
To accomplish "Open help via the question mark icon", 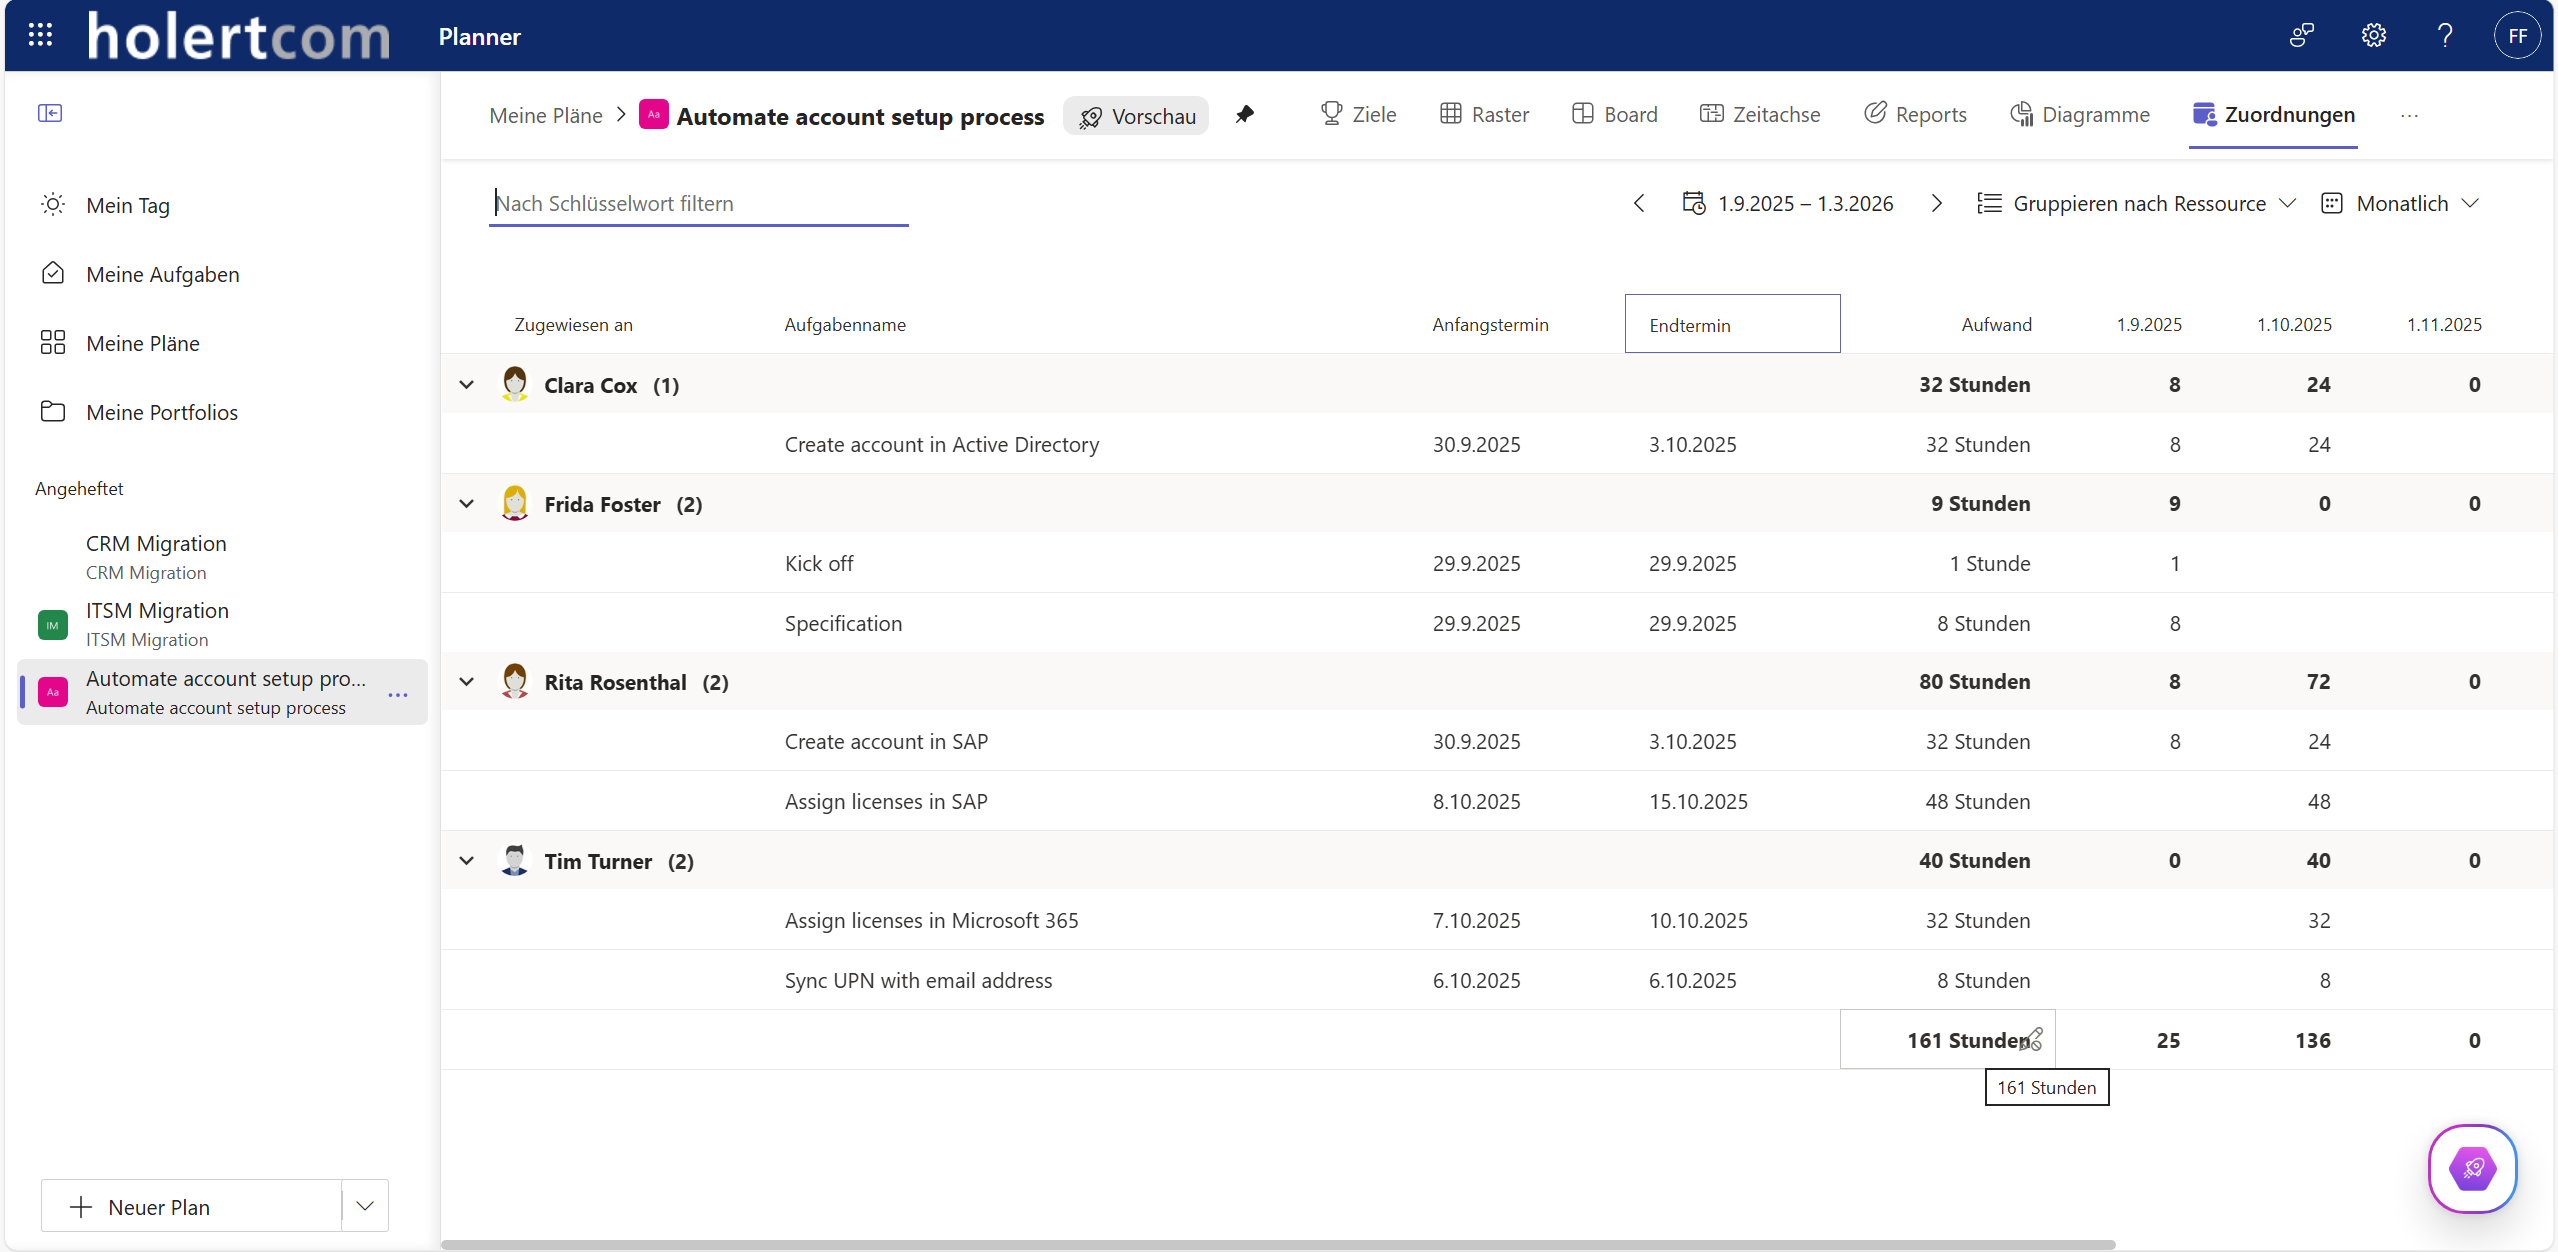I will click(x=2445, y=35).
